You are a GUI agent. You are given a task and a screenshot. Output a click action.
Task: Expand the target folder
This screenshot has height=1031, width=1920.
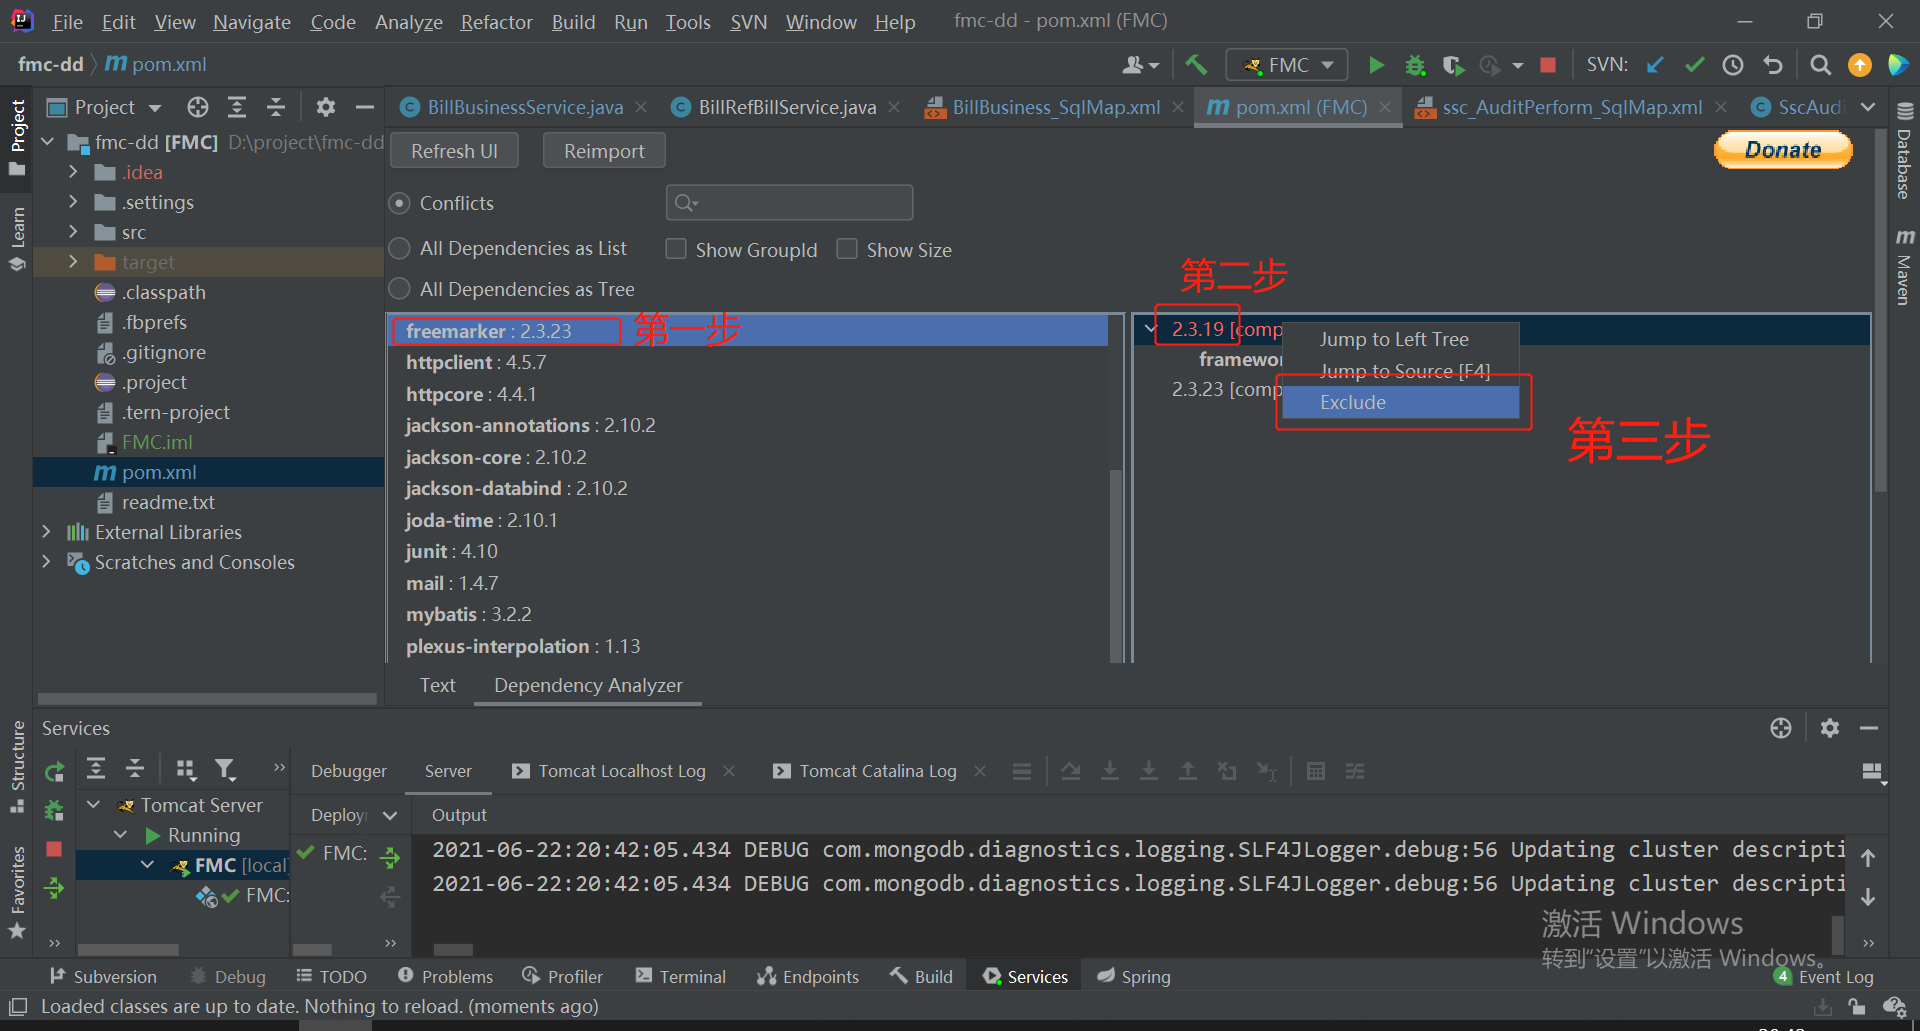(72, 262)
